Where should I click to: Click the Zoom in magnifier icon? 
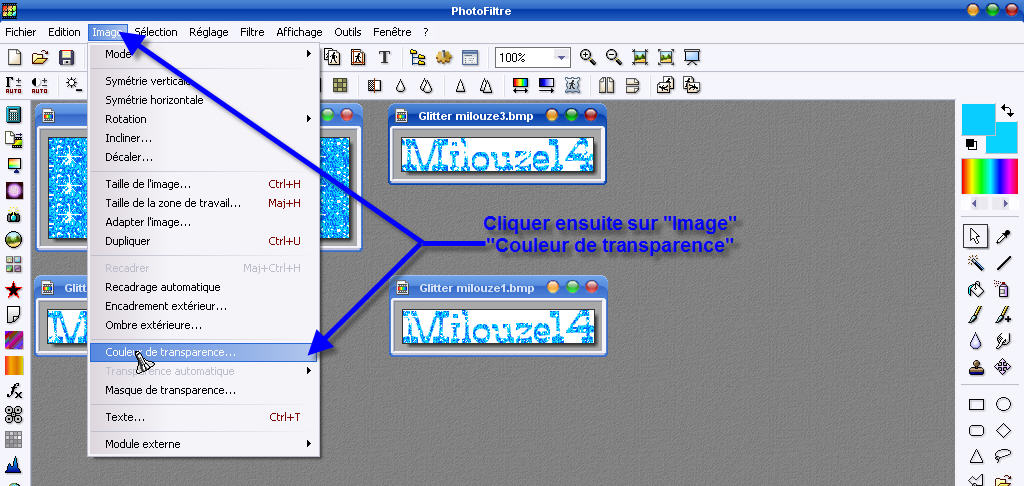[x=588, y=57]
